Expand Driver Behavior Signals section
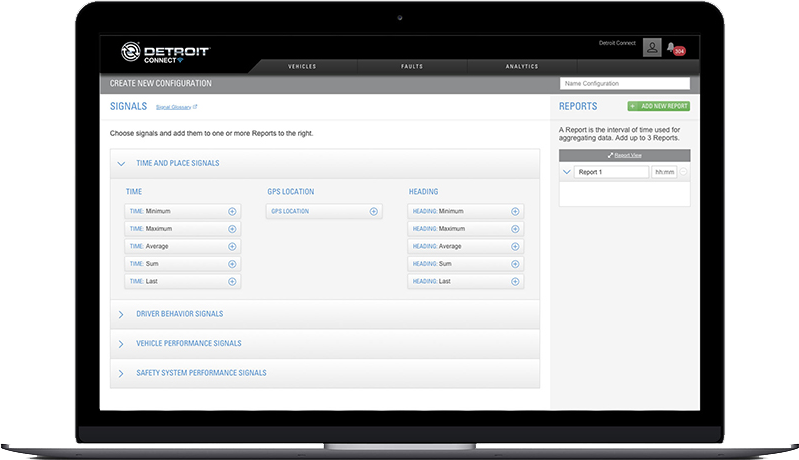 point(122,314)
